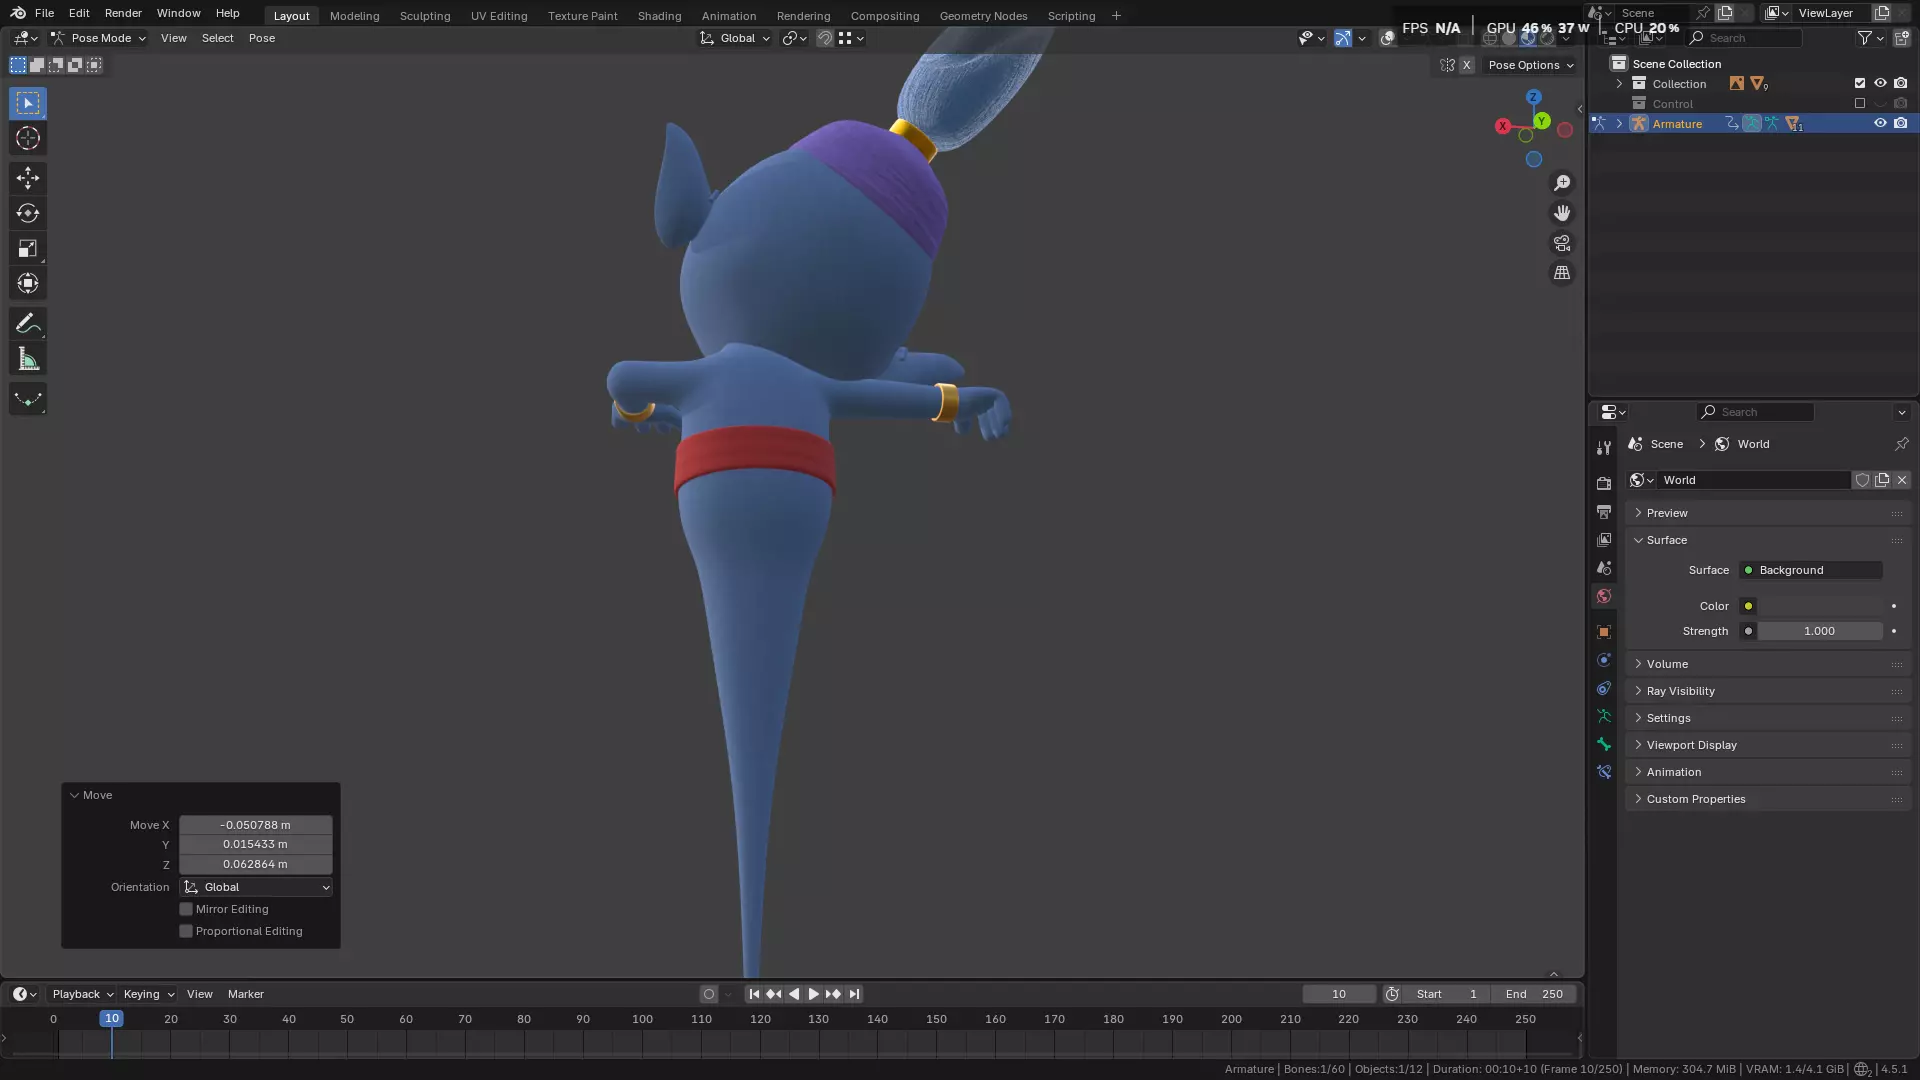Activate the Move tool
The image size is (1920, 1080).
(28, 178)
